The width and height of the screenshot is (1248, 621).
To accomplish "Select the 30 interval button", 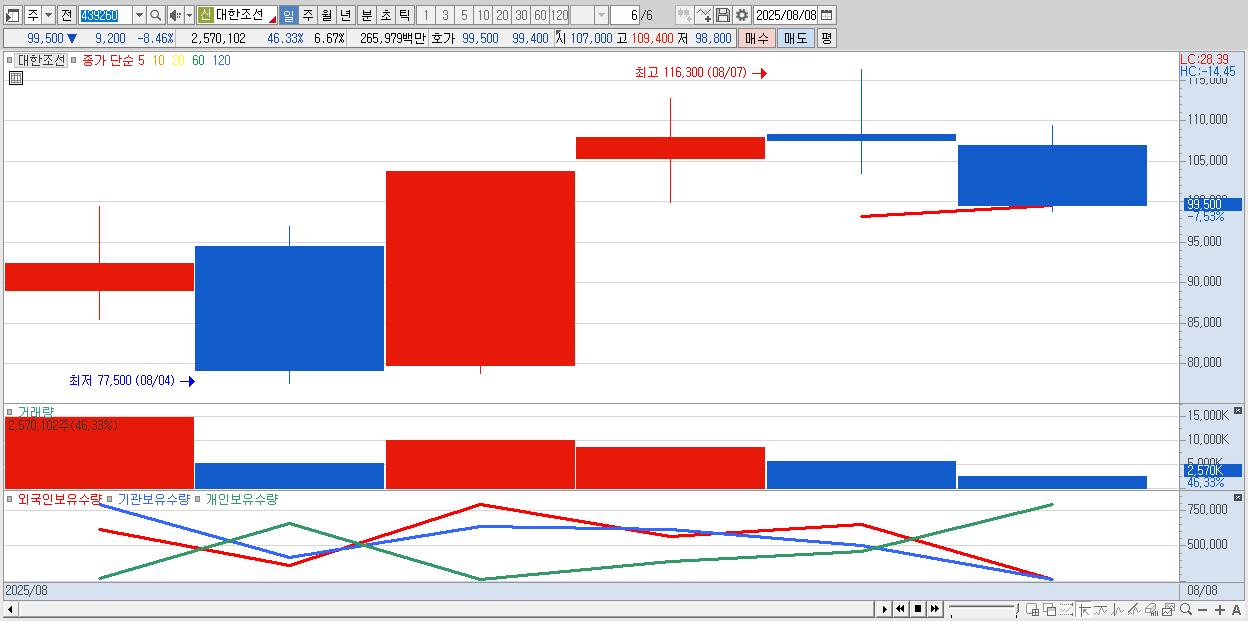I will [x=521, y=15].
